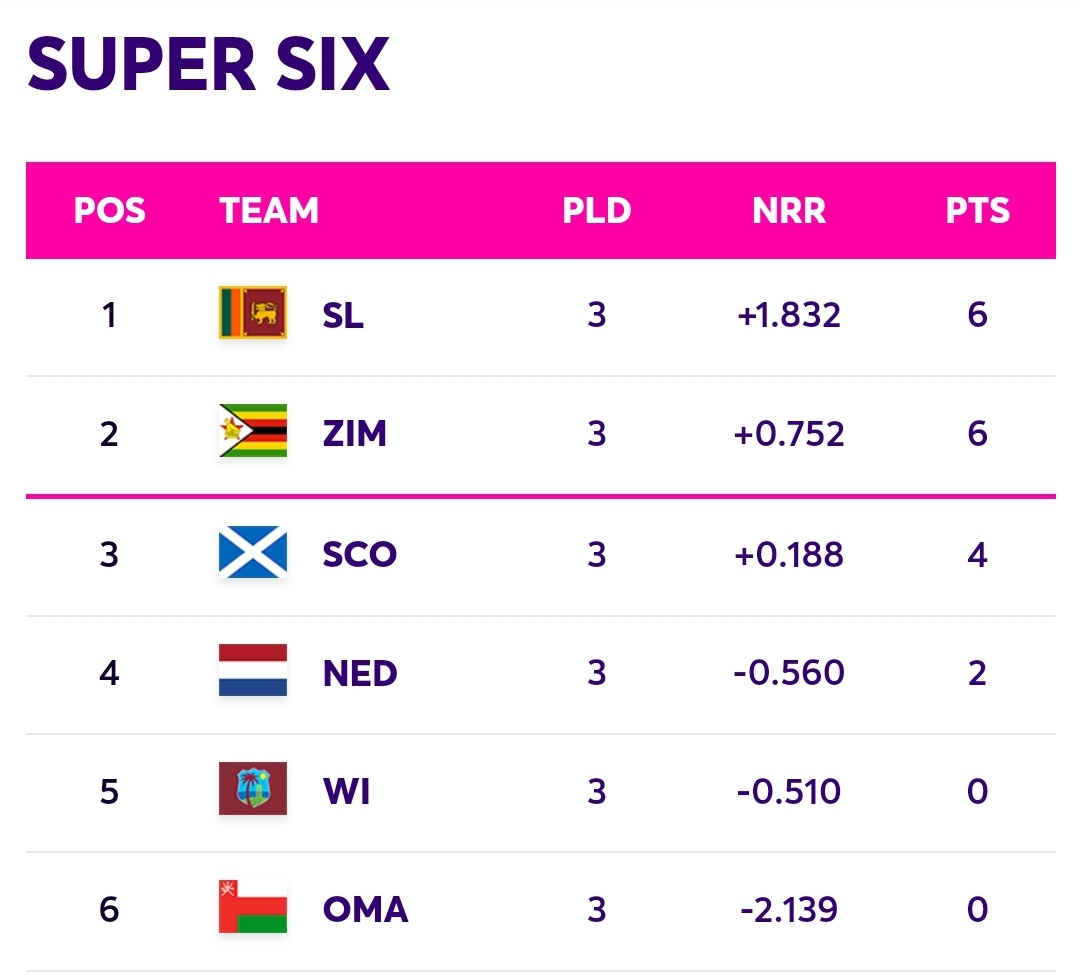1080x977 pixels.
Task: Open the SL team name
Action: coord(343,316)
